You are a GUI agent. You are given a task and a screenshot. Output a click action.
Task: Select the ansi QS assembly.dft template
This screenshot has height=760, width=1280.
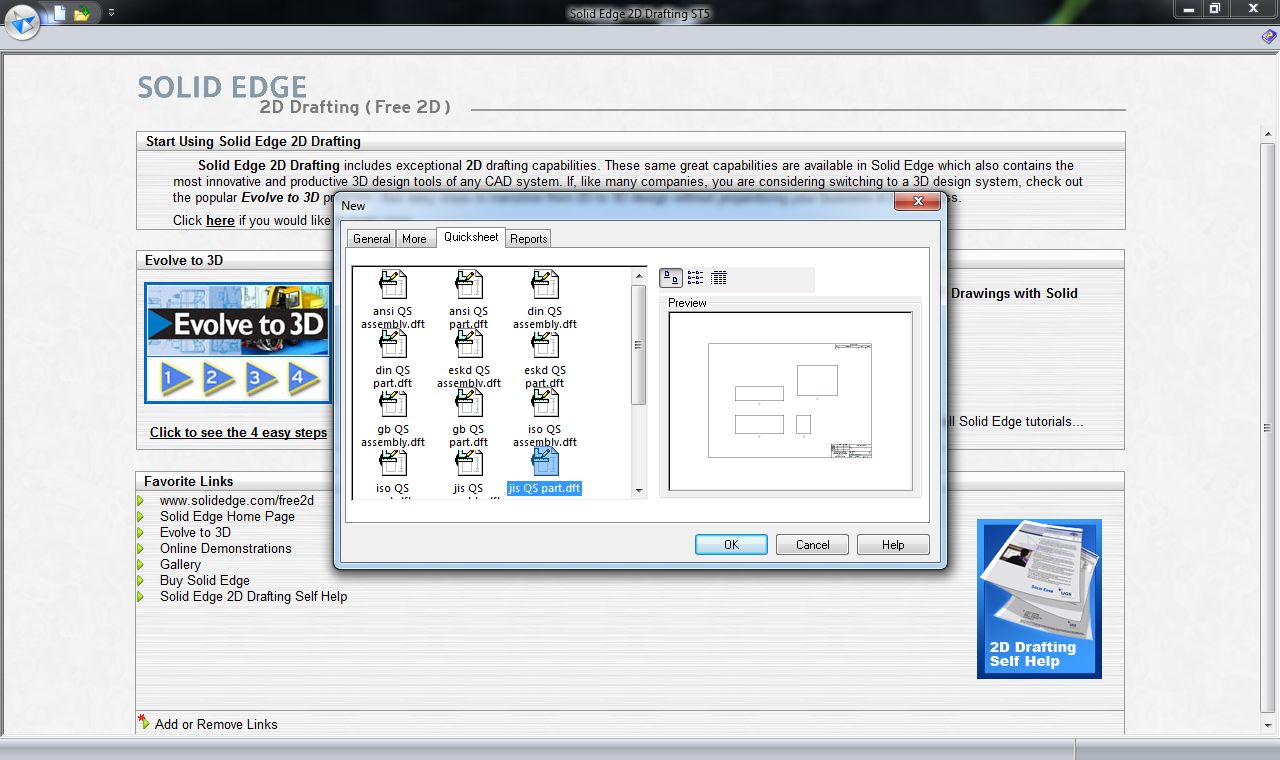pos(392,299)
